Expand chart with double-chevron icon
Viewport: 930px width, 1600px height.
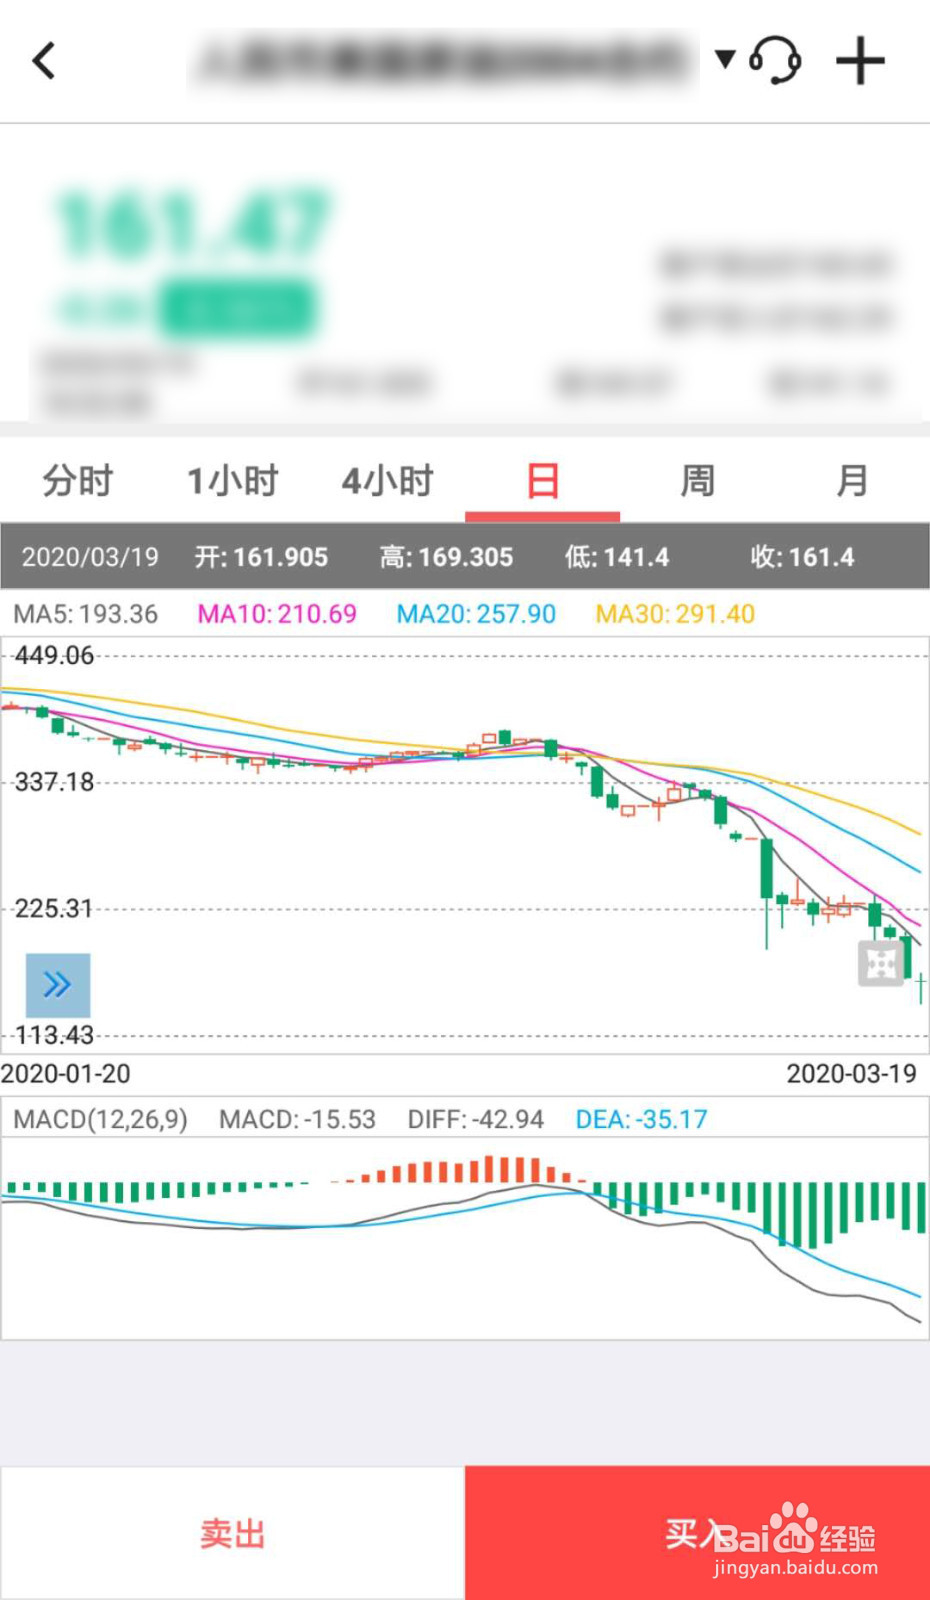pos(57,985)
